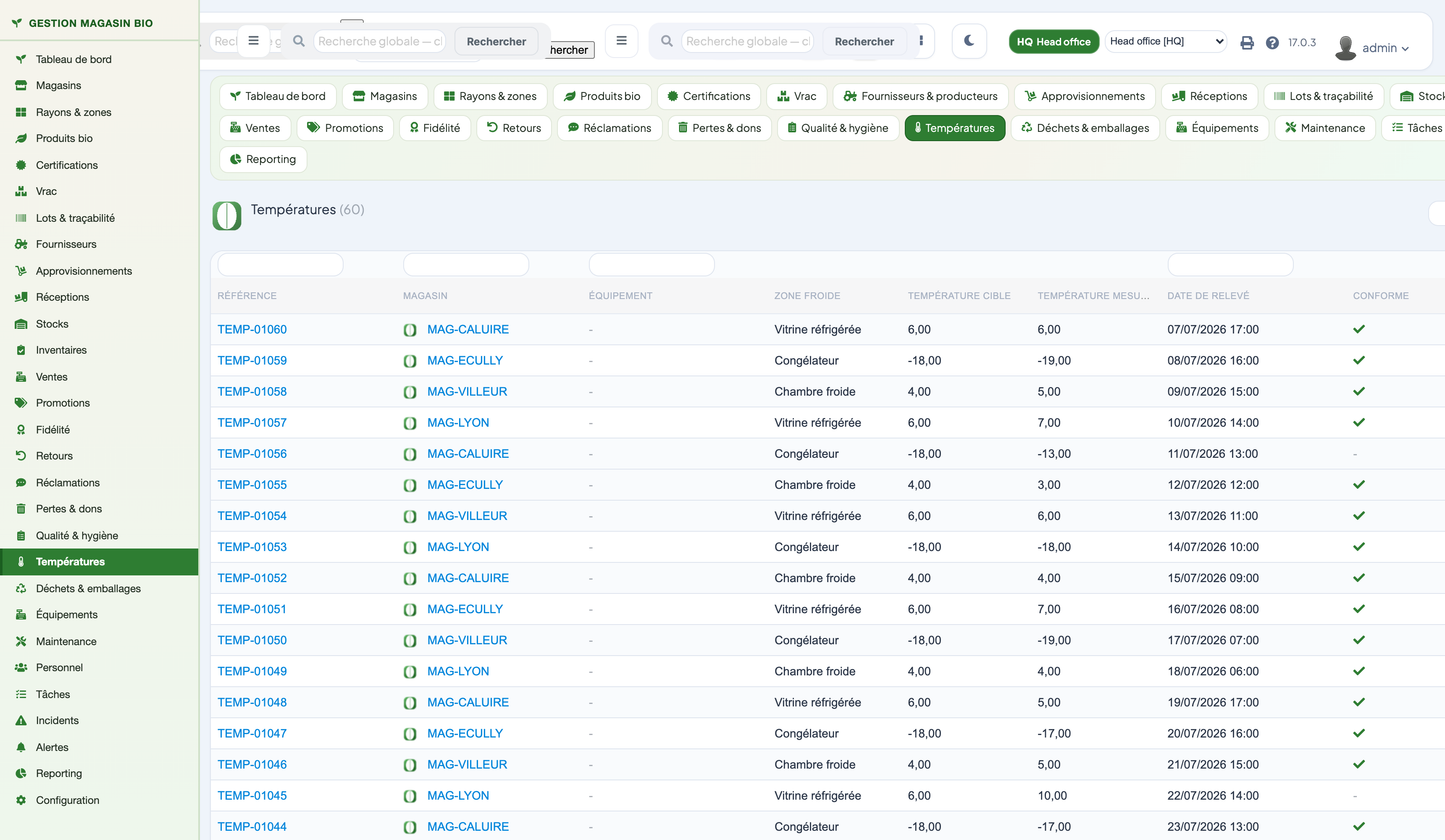The height and width of the screenshot is (840, 1445).
Task: Click the Ventes cash register icon in sidebar
Action: point(20,377)
